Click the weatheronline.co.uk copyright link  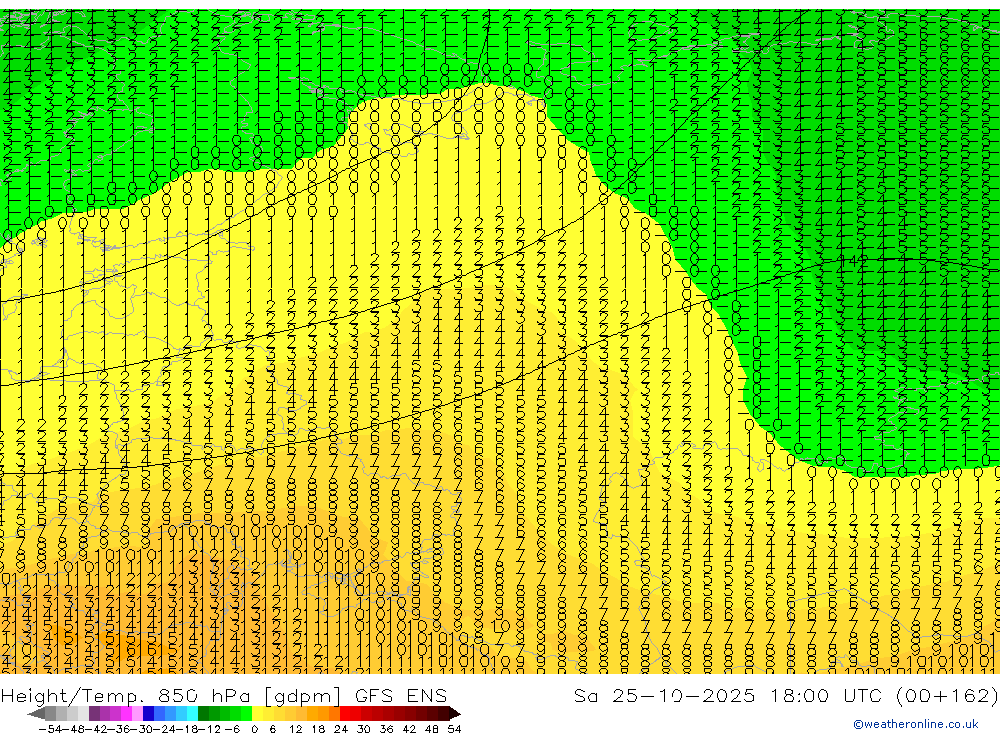pos(916,724)
